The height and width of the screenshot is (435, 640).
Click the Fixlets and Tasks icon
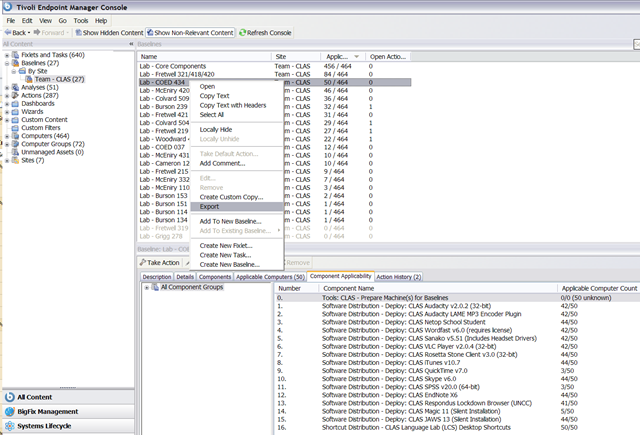tap(15, 55)
